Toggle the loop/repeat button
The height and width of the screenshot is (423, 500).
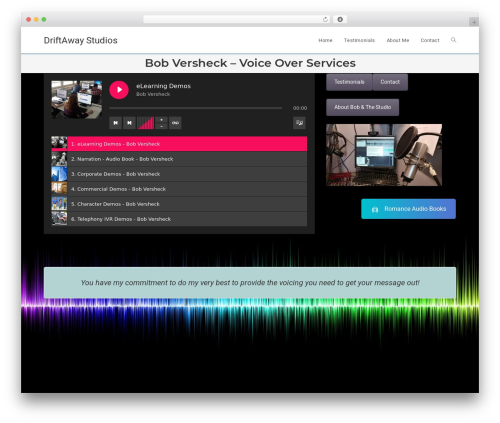click(175, 123)
